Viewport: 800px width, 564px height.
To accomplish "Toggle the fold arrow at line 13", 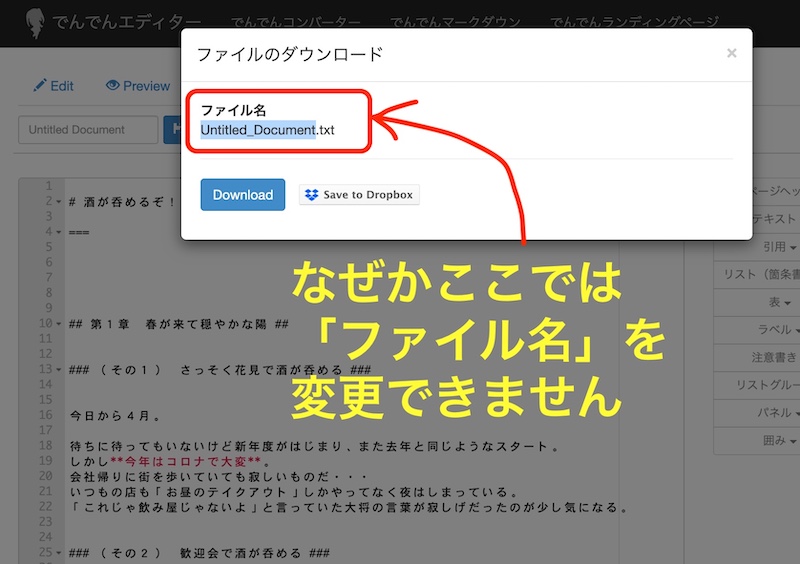I will (x=60, y=370).
